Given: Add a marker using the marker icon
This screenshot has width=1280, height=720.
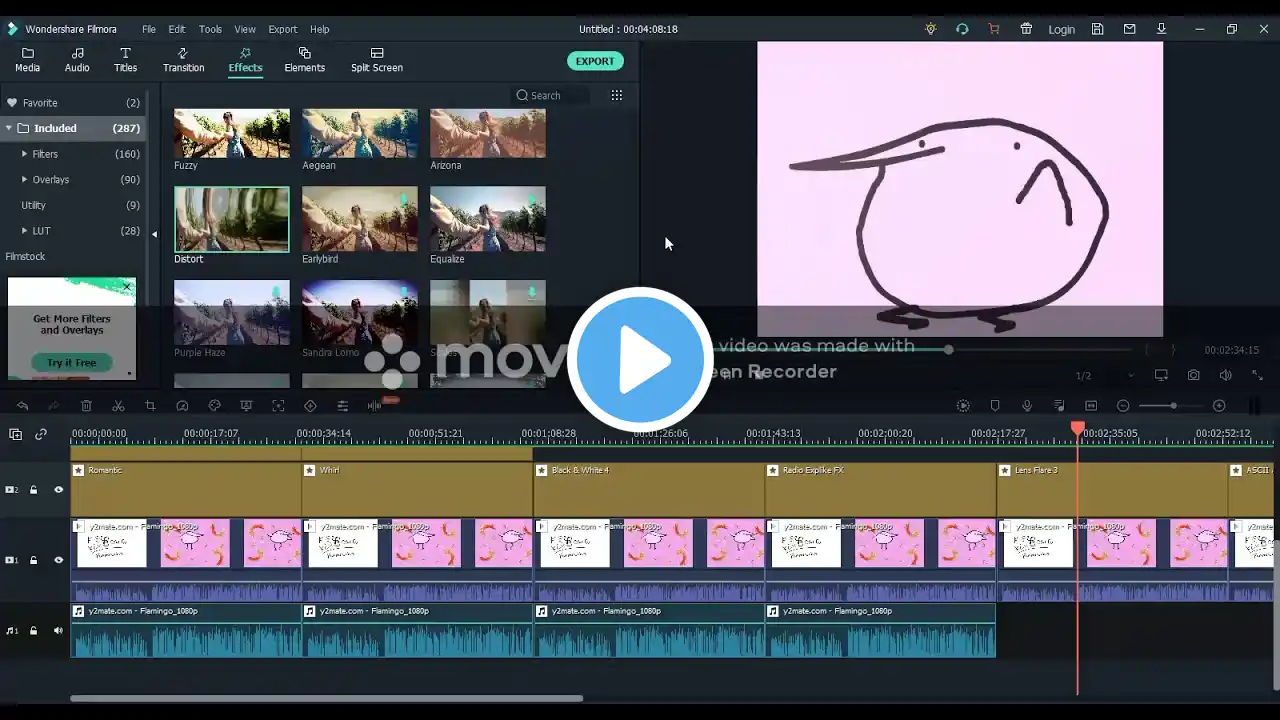Looking at the screenshot, I should tap(995, 406).
